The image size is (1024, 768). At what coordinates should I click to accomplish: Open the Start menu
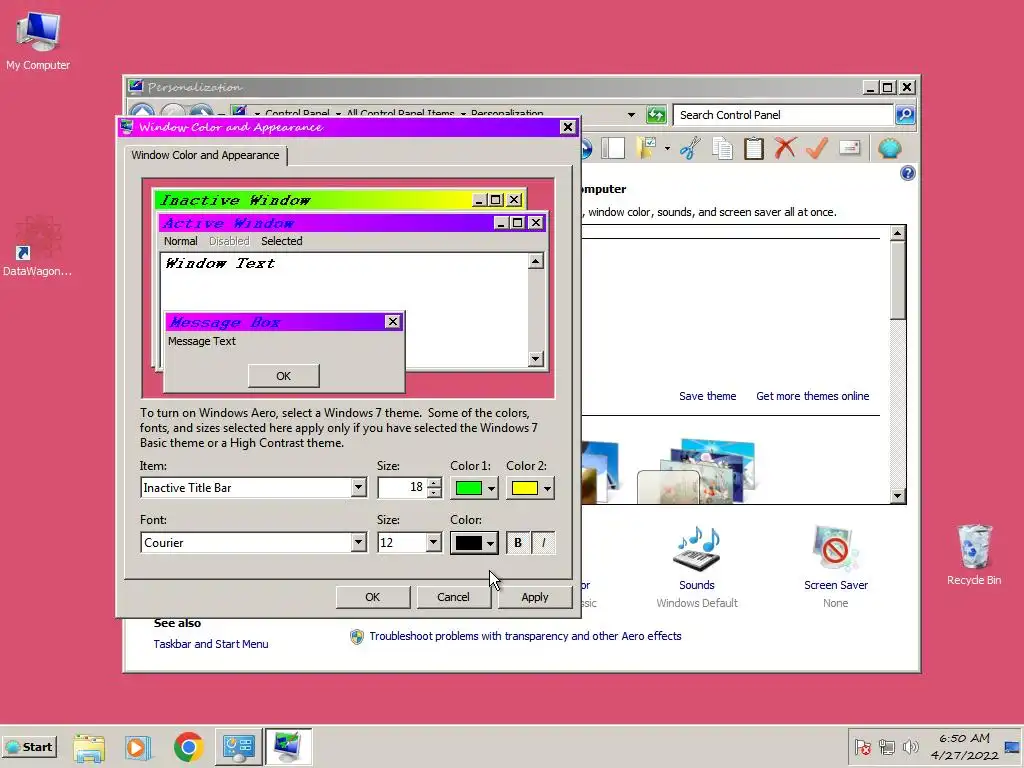[x=30, y=747]
